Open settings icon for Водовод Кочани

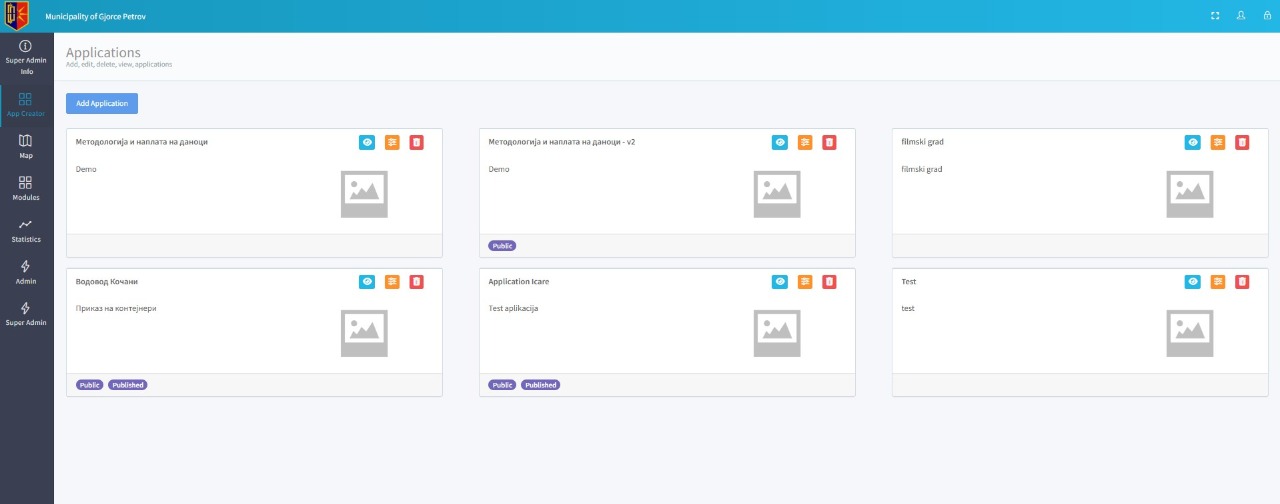[x=392, y=281]
